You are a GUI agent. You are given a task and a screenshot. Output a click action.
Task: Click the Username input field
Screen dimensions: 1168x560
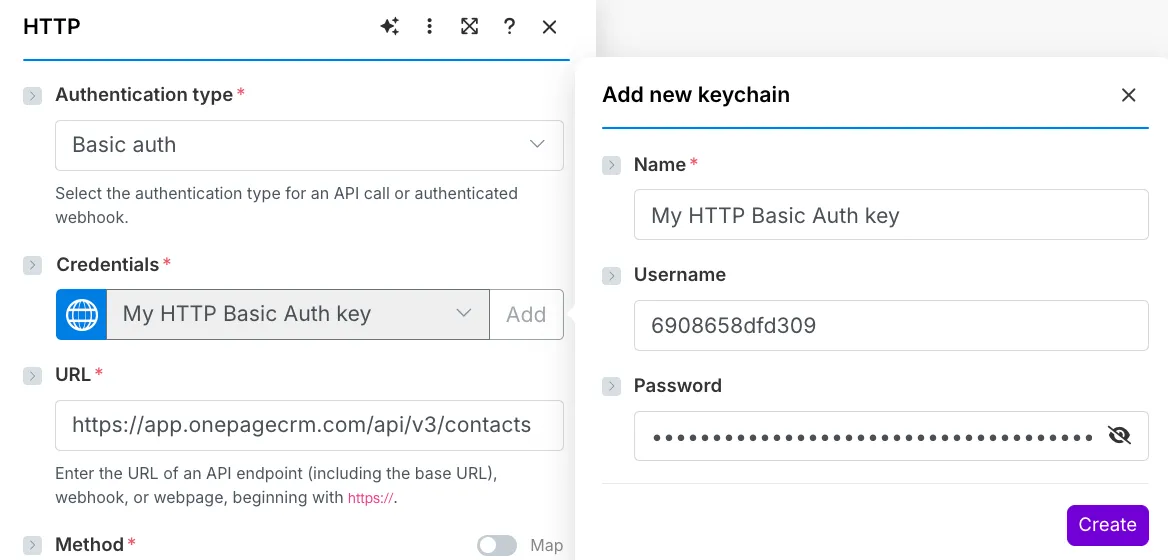point(890,325)
